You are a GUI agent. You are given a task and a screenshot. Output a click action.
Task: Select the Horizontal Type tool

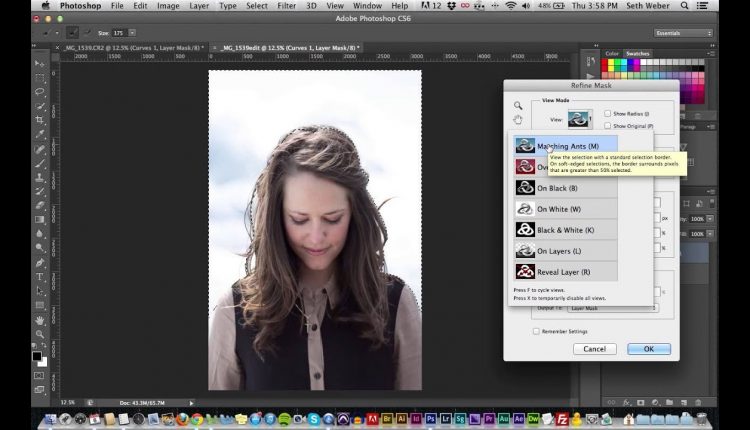(x=39, y=277)
